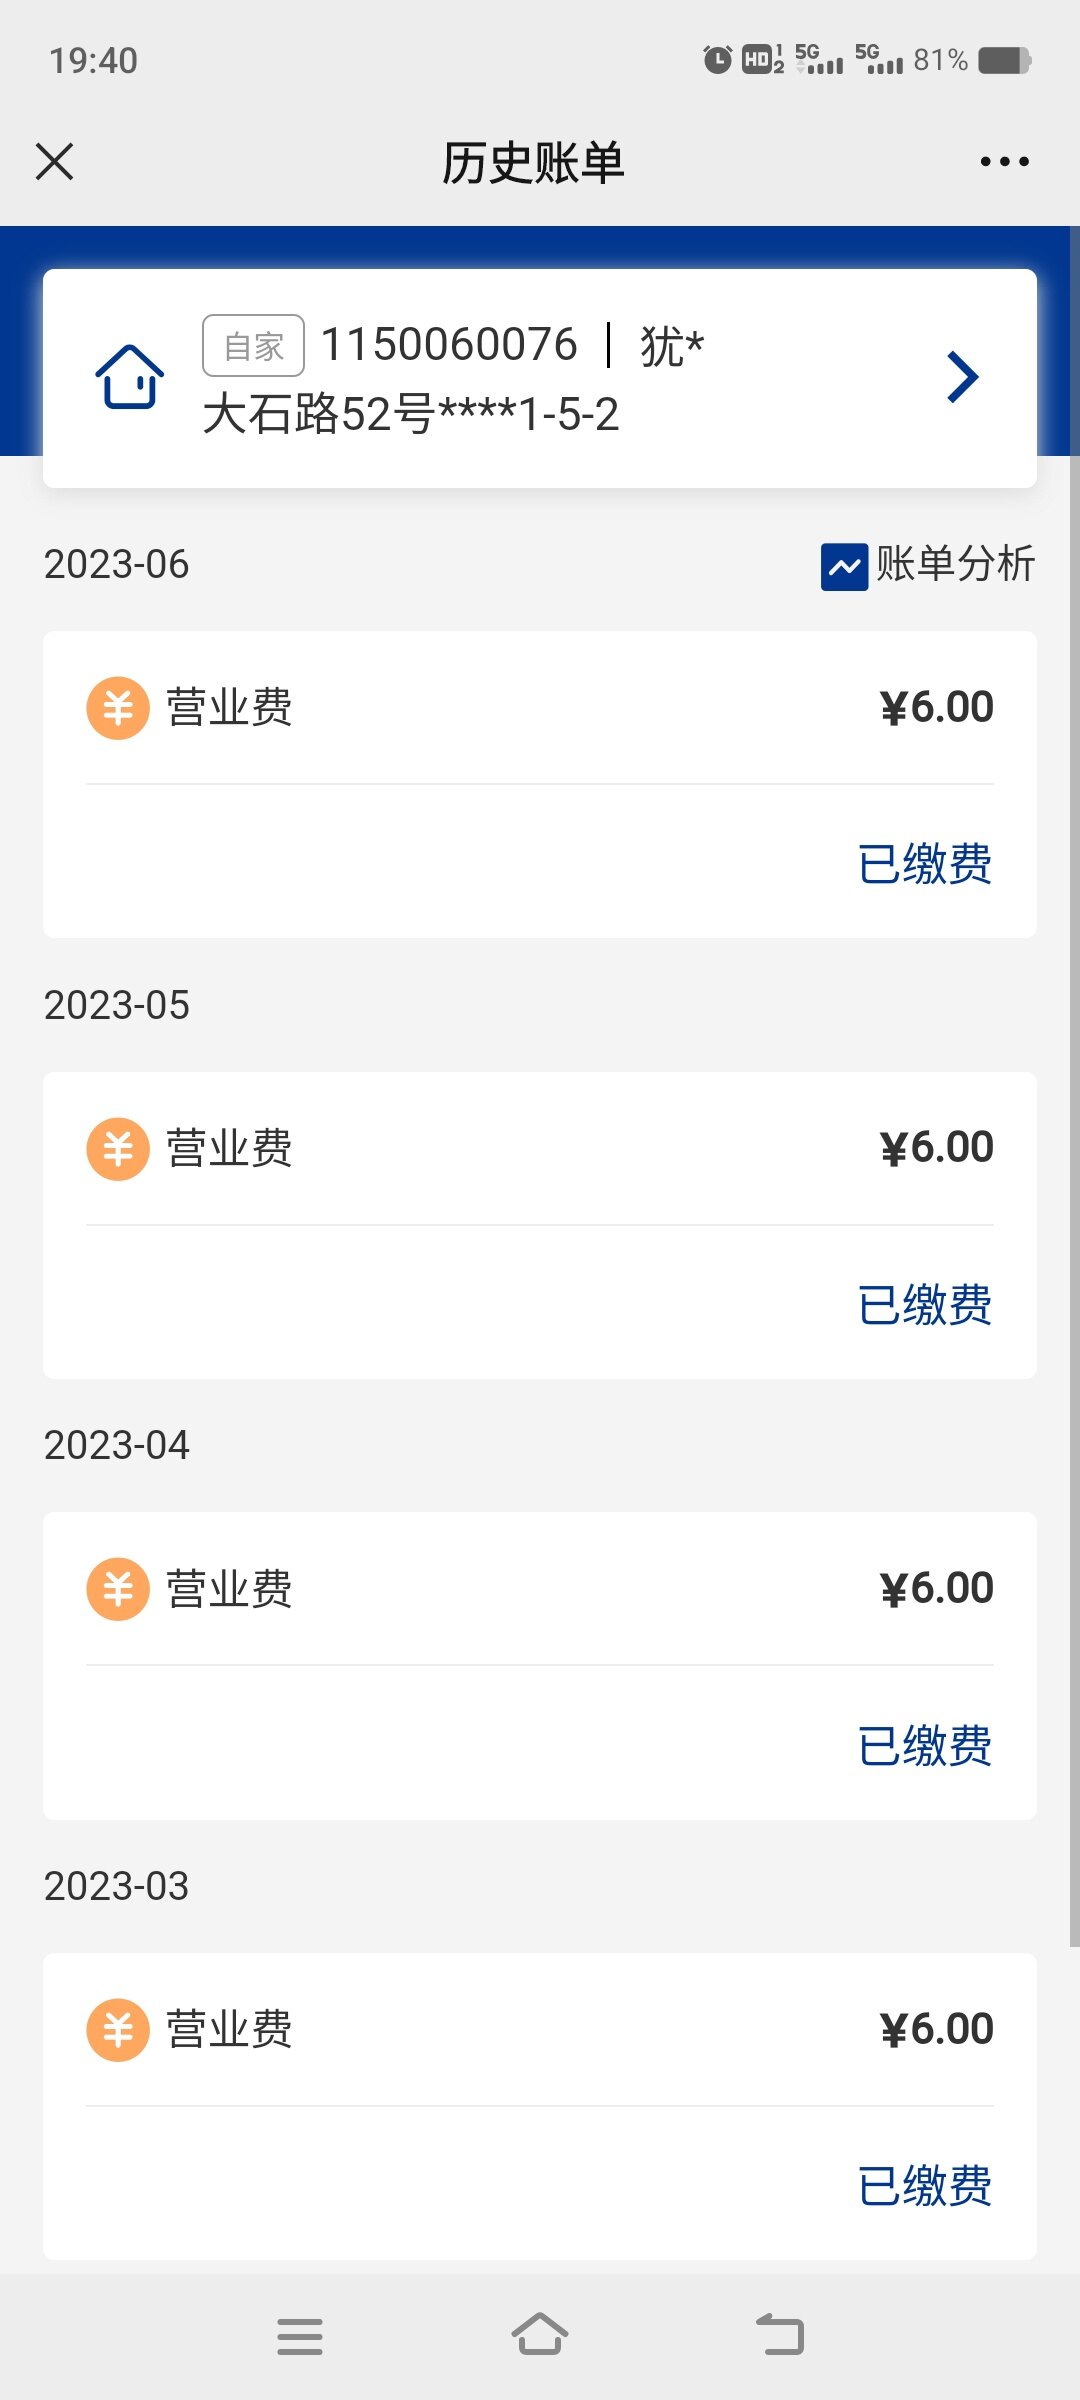Open the three-dot more options menu

1004,161
